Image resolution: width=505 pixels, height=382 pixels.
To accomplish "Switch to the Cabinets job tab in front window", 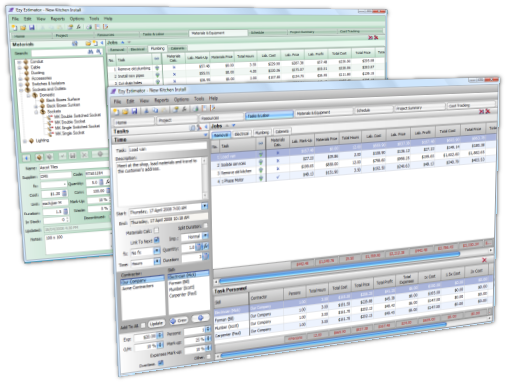I will point(282,131).
